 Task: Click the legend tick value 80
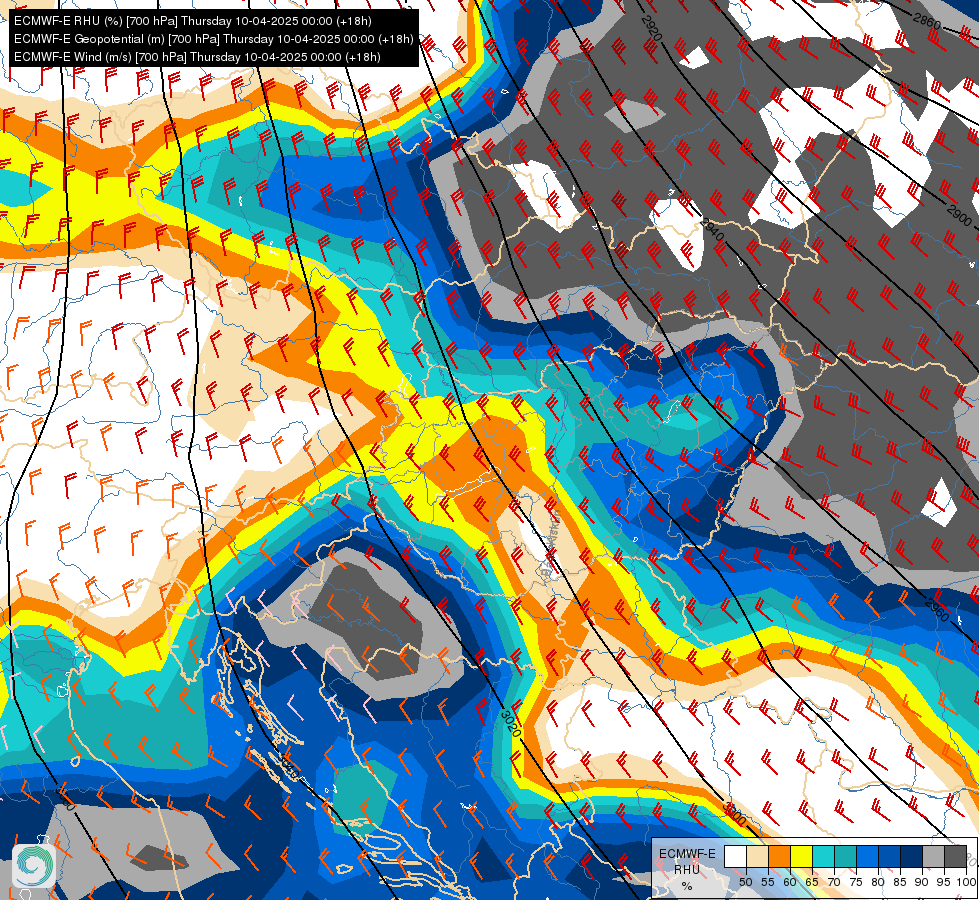pos(878,882)
